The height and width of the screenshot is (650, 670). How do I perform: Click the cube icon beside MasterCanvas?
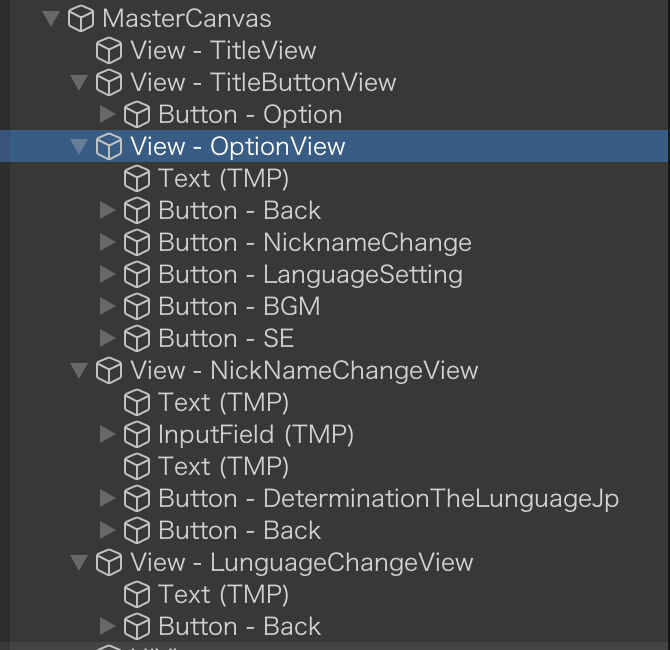click(x=81, y=19)
